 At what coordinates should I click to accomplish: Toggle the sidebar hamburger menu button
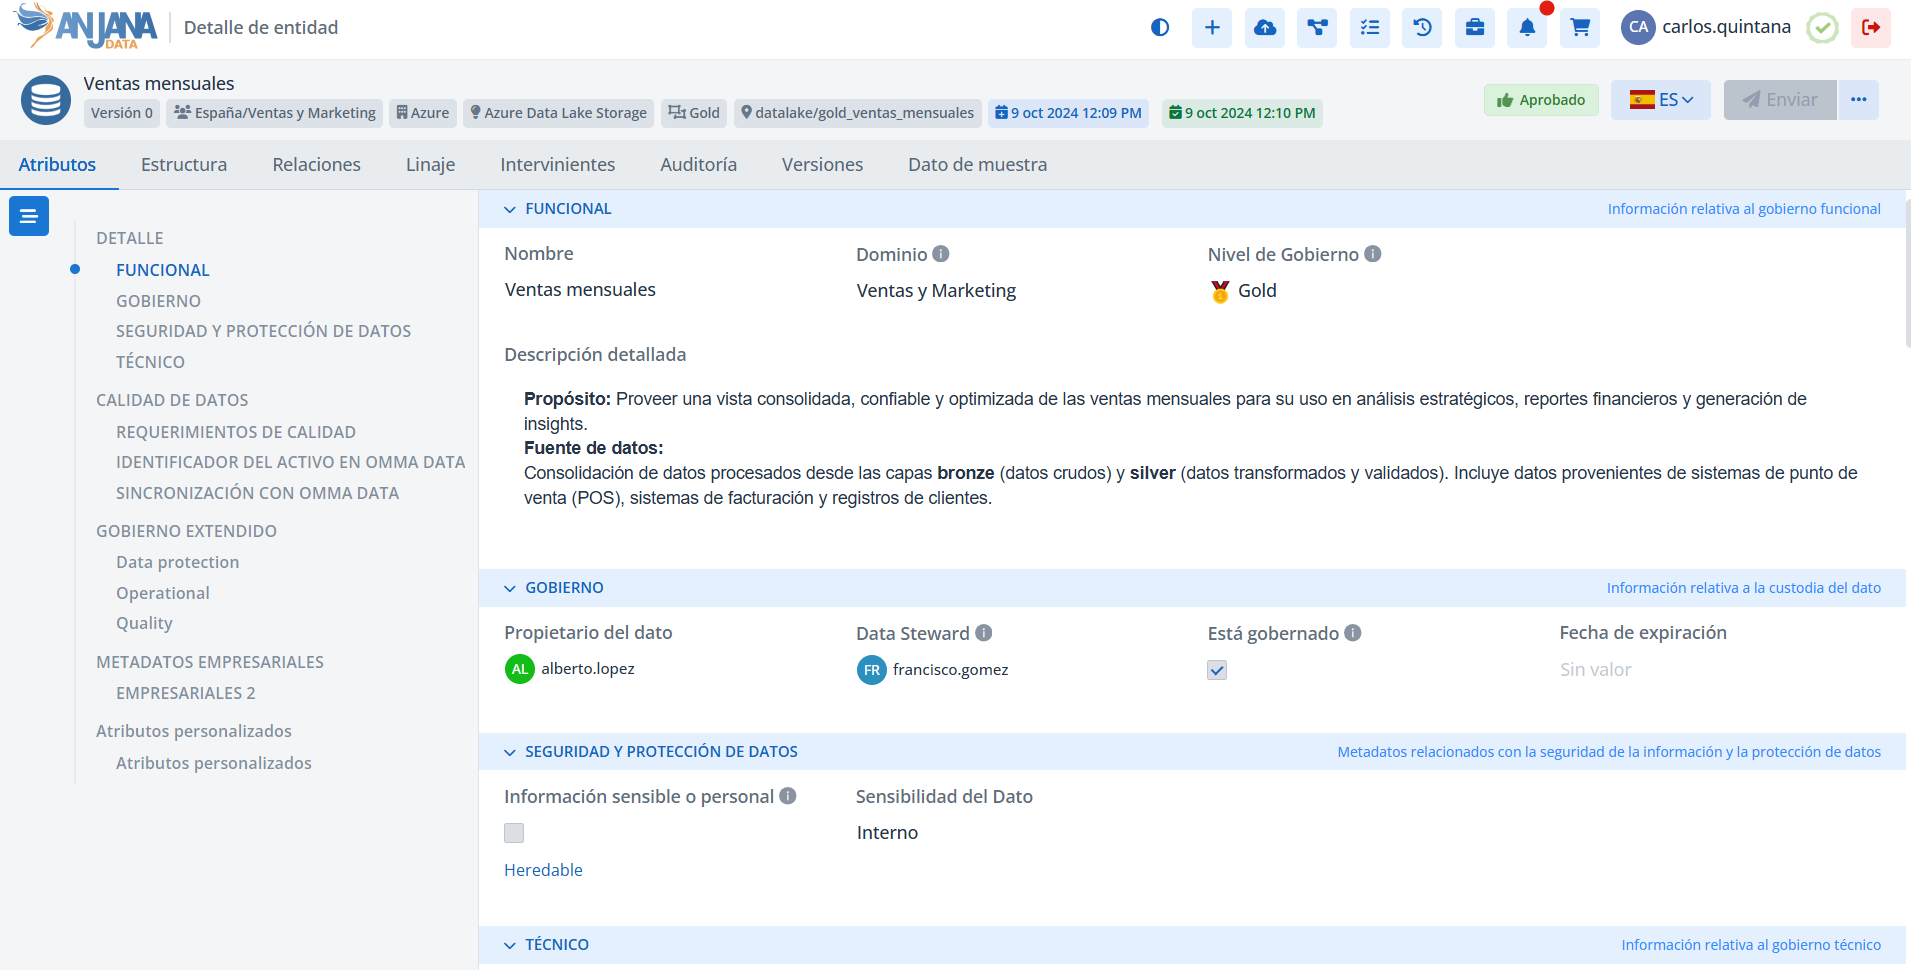(x=29, y=216)
